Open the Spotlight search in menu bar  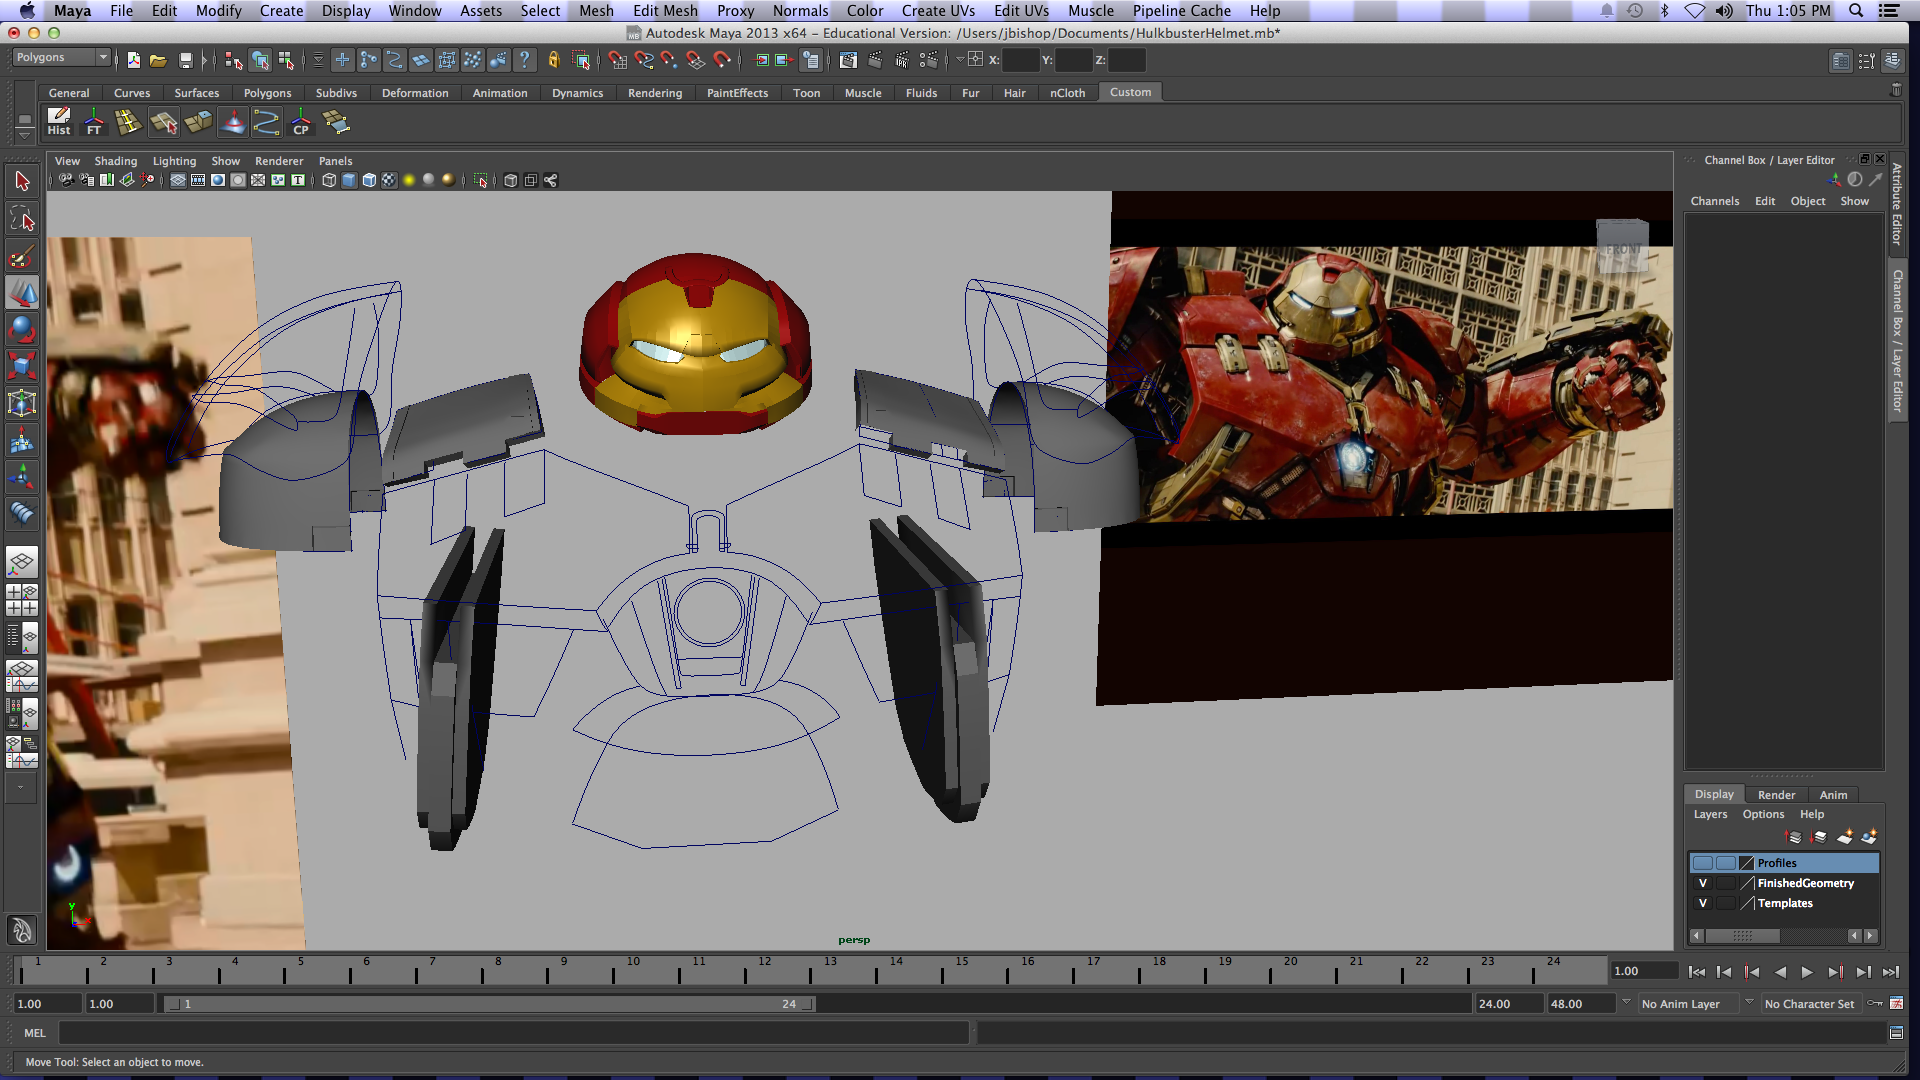(1856, 11)
